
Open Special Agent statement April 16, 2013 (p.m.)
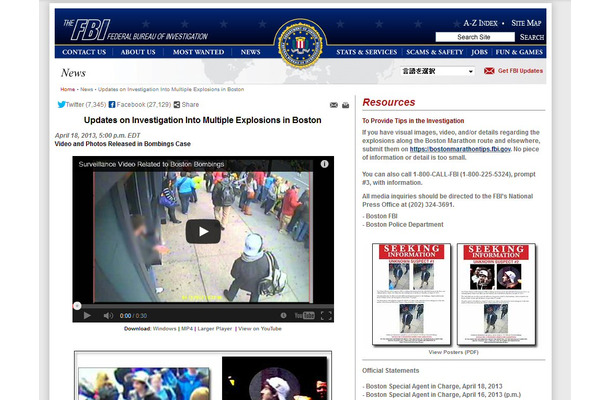[443, 395]
